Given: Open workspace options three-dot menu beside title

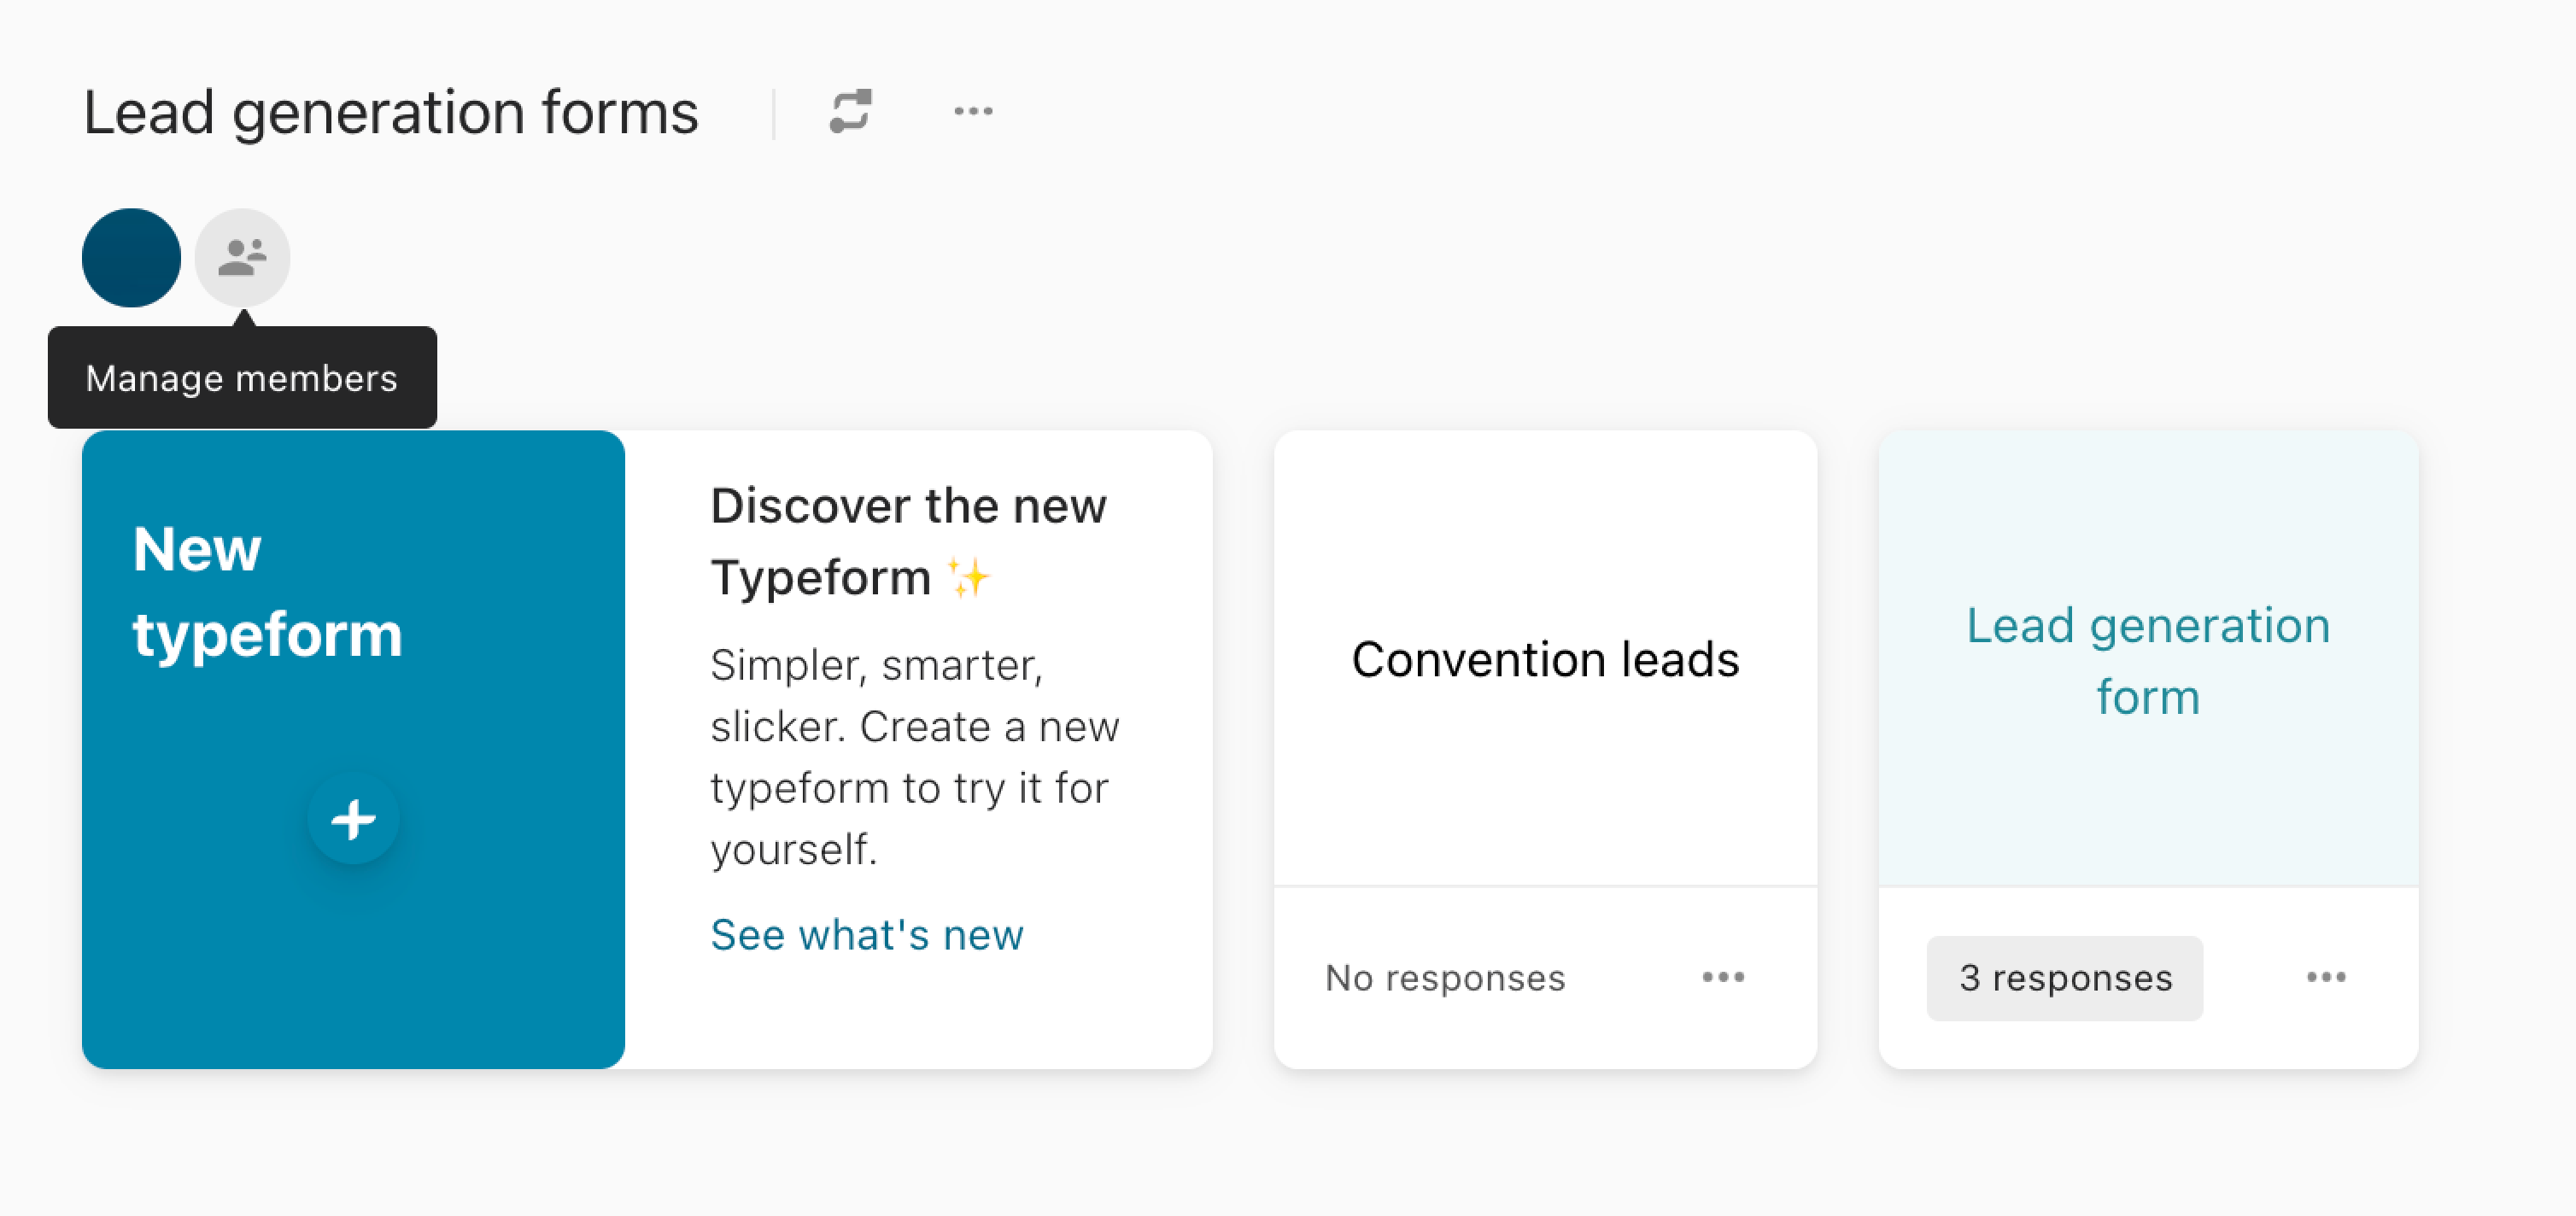Looking at the screenshot, I should [973, 111].
